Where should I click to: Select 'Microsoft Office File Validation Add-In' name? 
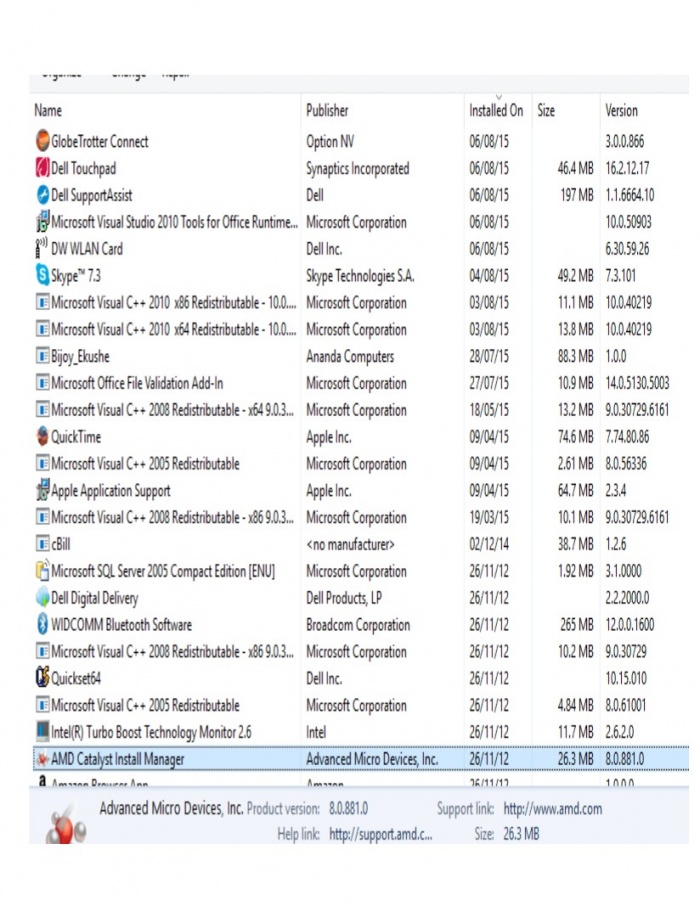pos(137,383)
